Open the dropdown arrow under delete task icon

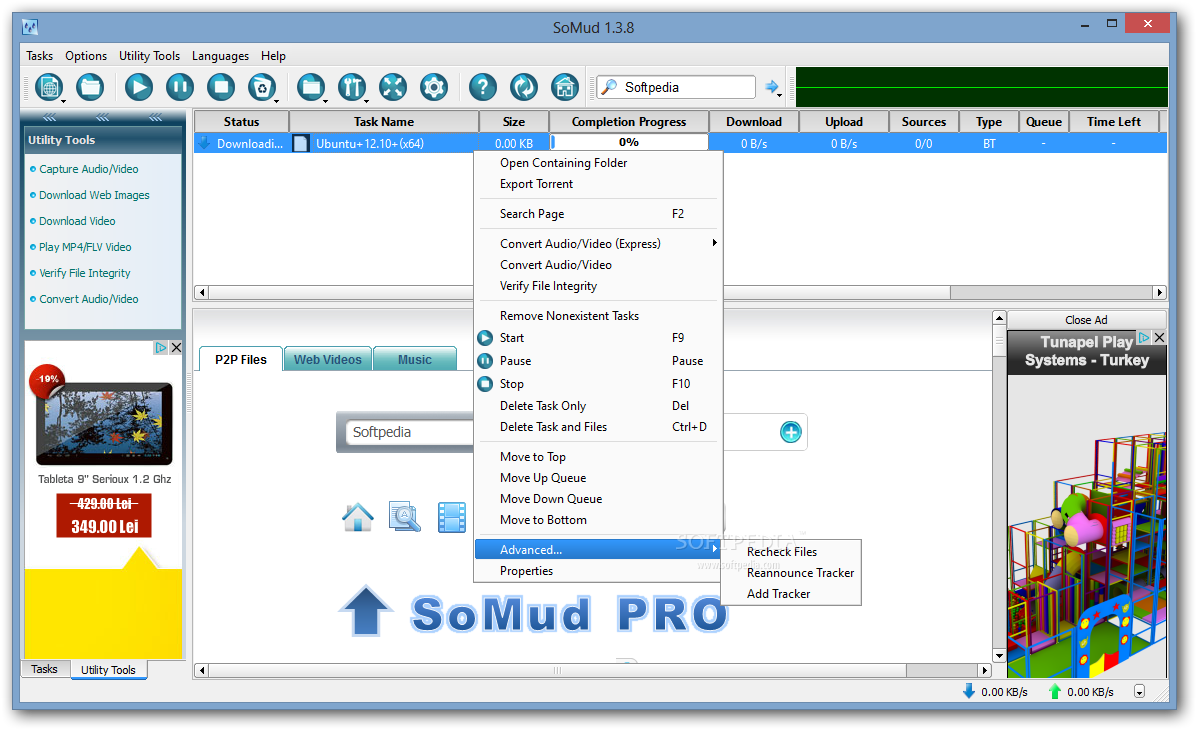pos(276,101)
